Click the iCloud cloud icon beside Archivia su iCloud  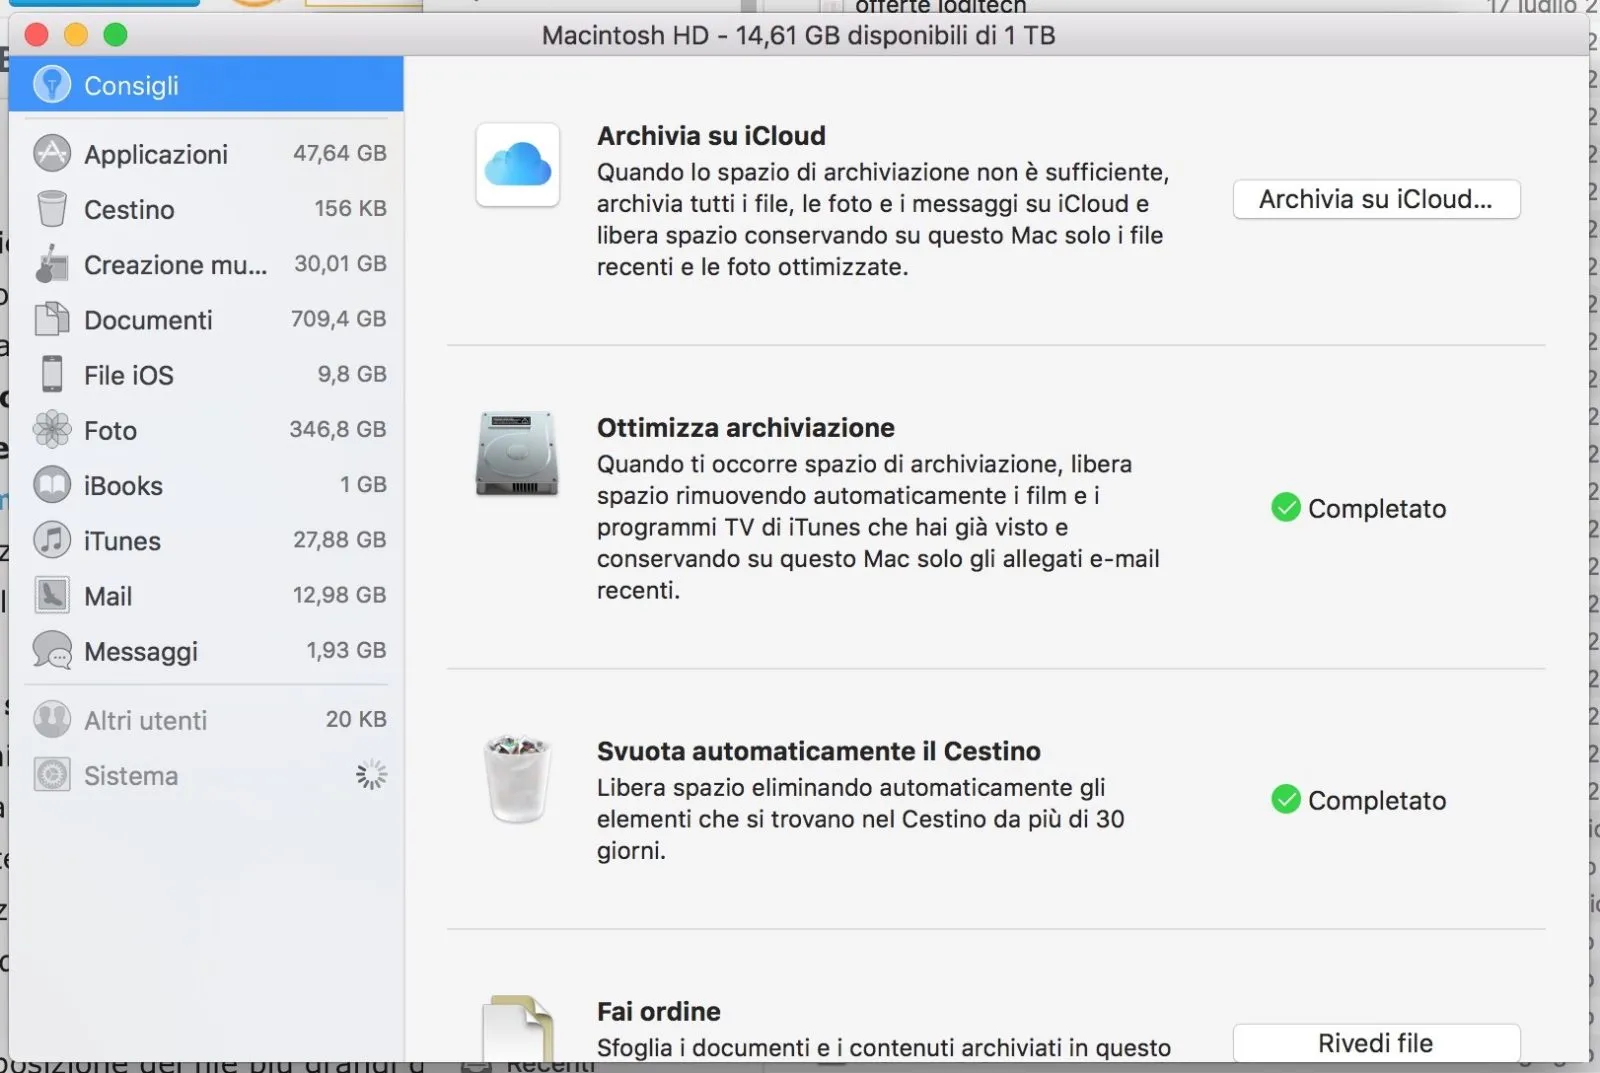(x=516, y=166)
